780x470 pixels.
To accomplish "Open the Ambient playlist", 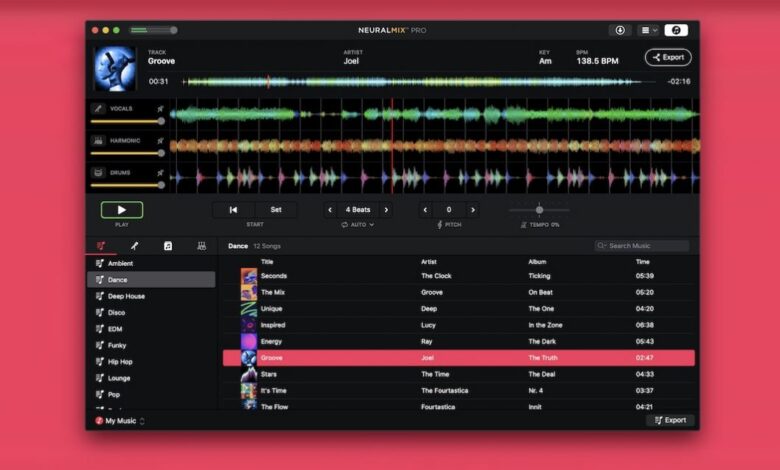I will coord(151,263).
